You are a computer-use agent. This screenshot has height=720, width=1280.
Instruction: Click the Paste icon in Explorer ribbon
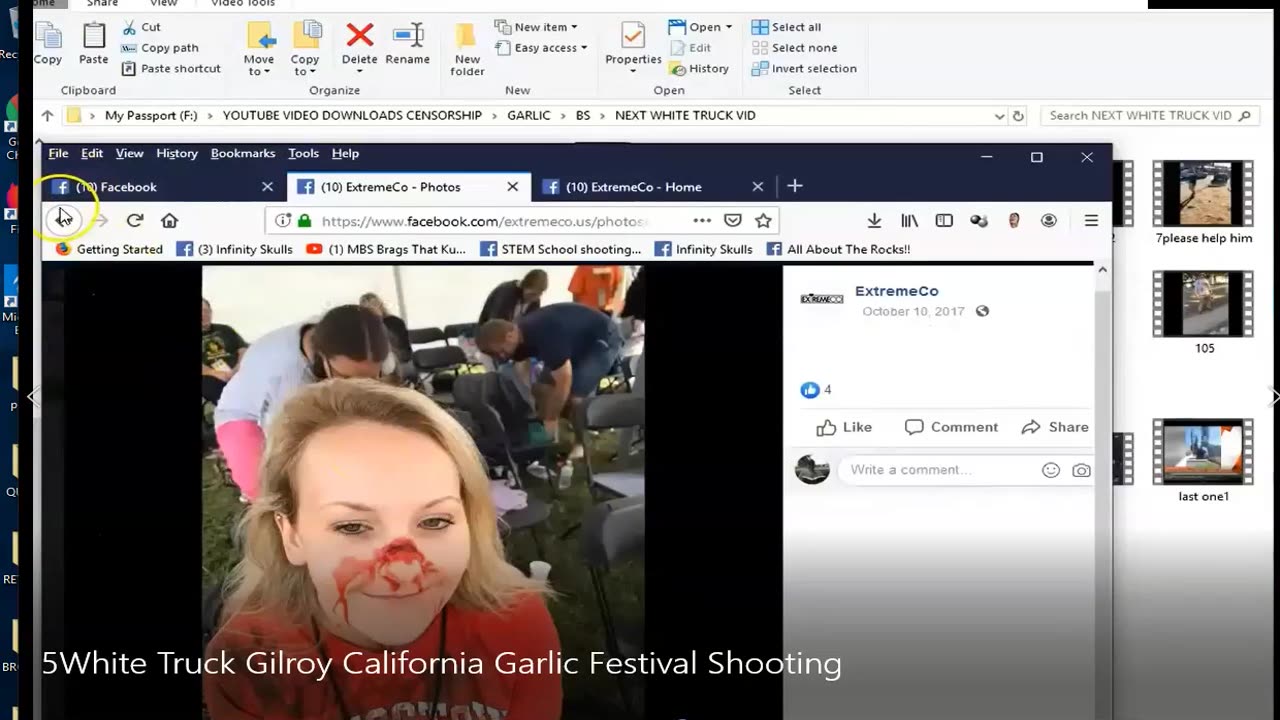tap(94, 45)
